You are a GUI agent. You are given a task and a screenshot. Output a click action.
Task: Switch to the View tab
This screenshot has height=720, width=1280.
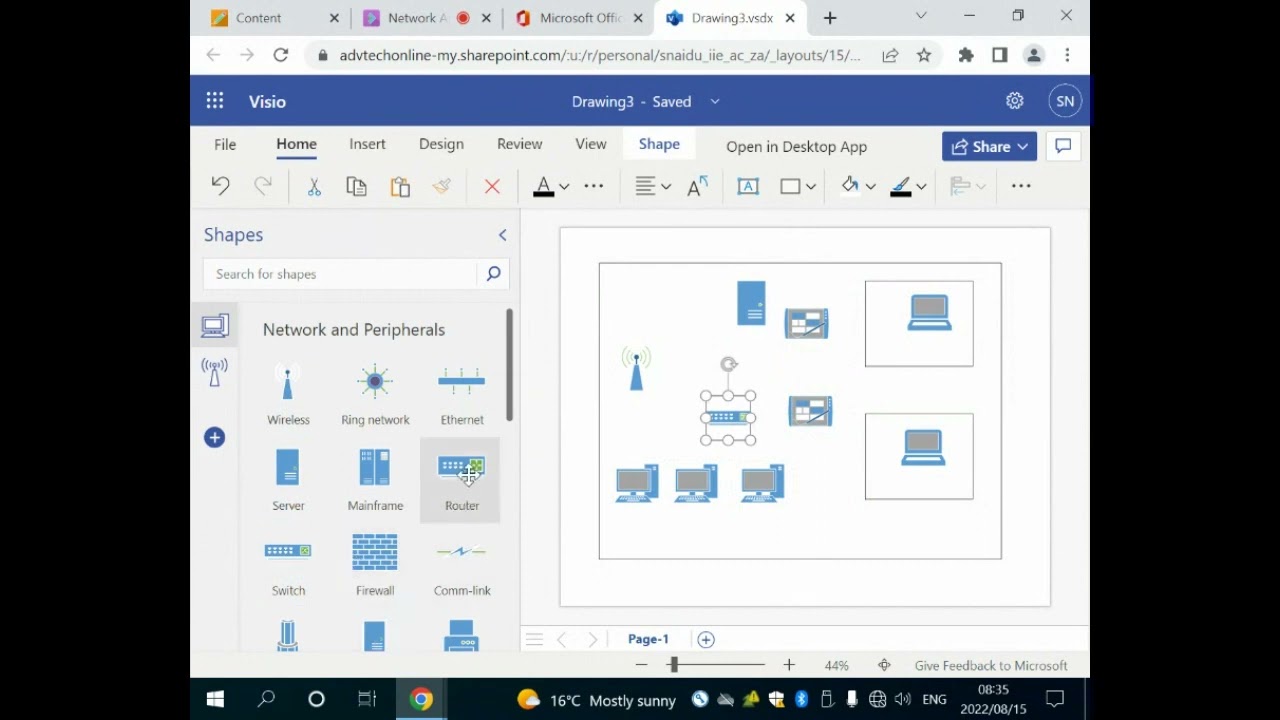[591, 145]
